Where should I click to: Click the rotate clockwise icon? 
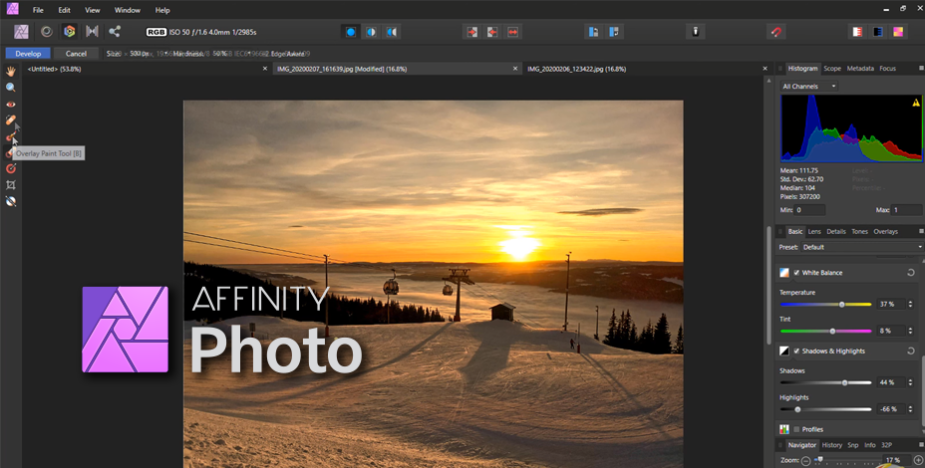point(614,32)
